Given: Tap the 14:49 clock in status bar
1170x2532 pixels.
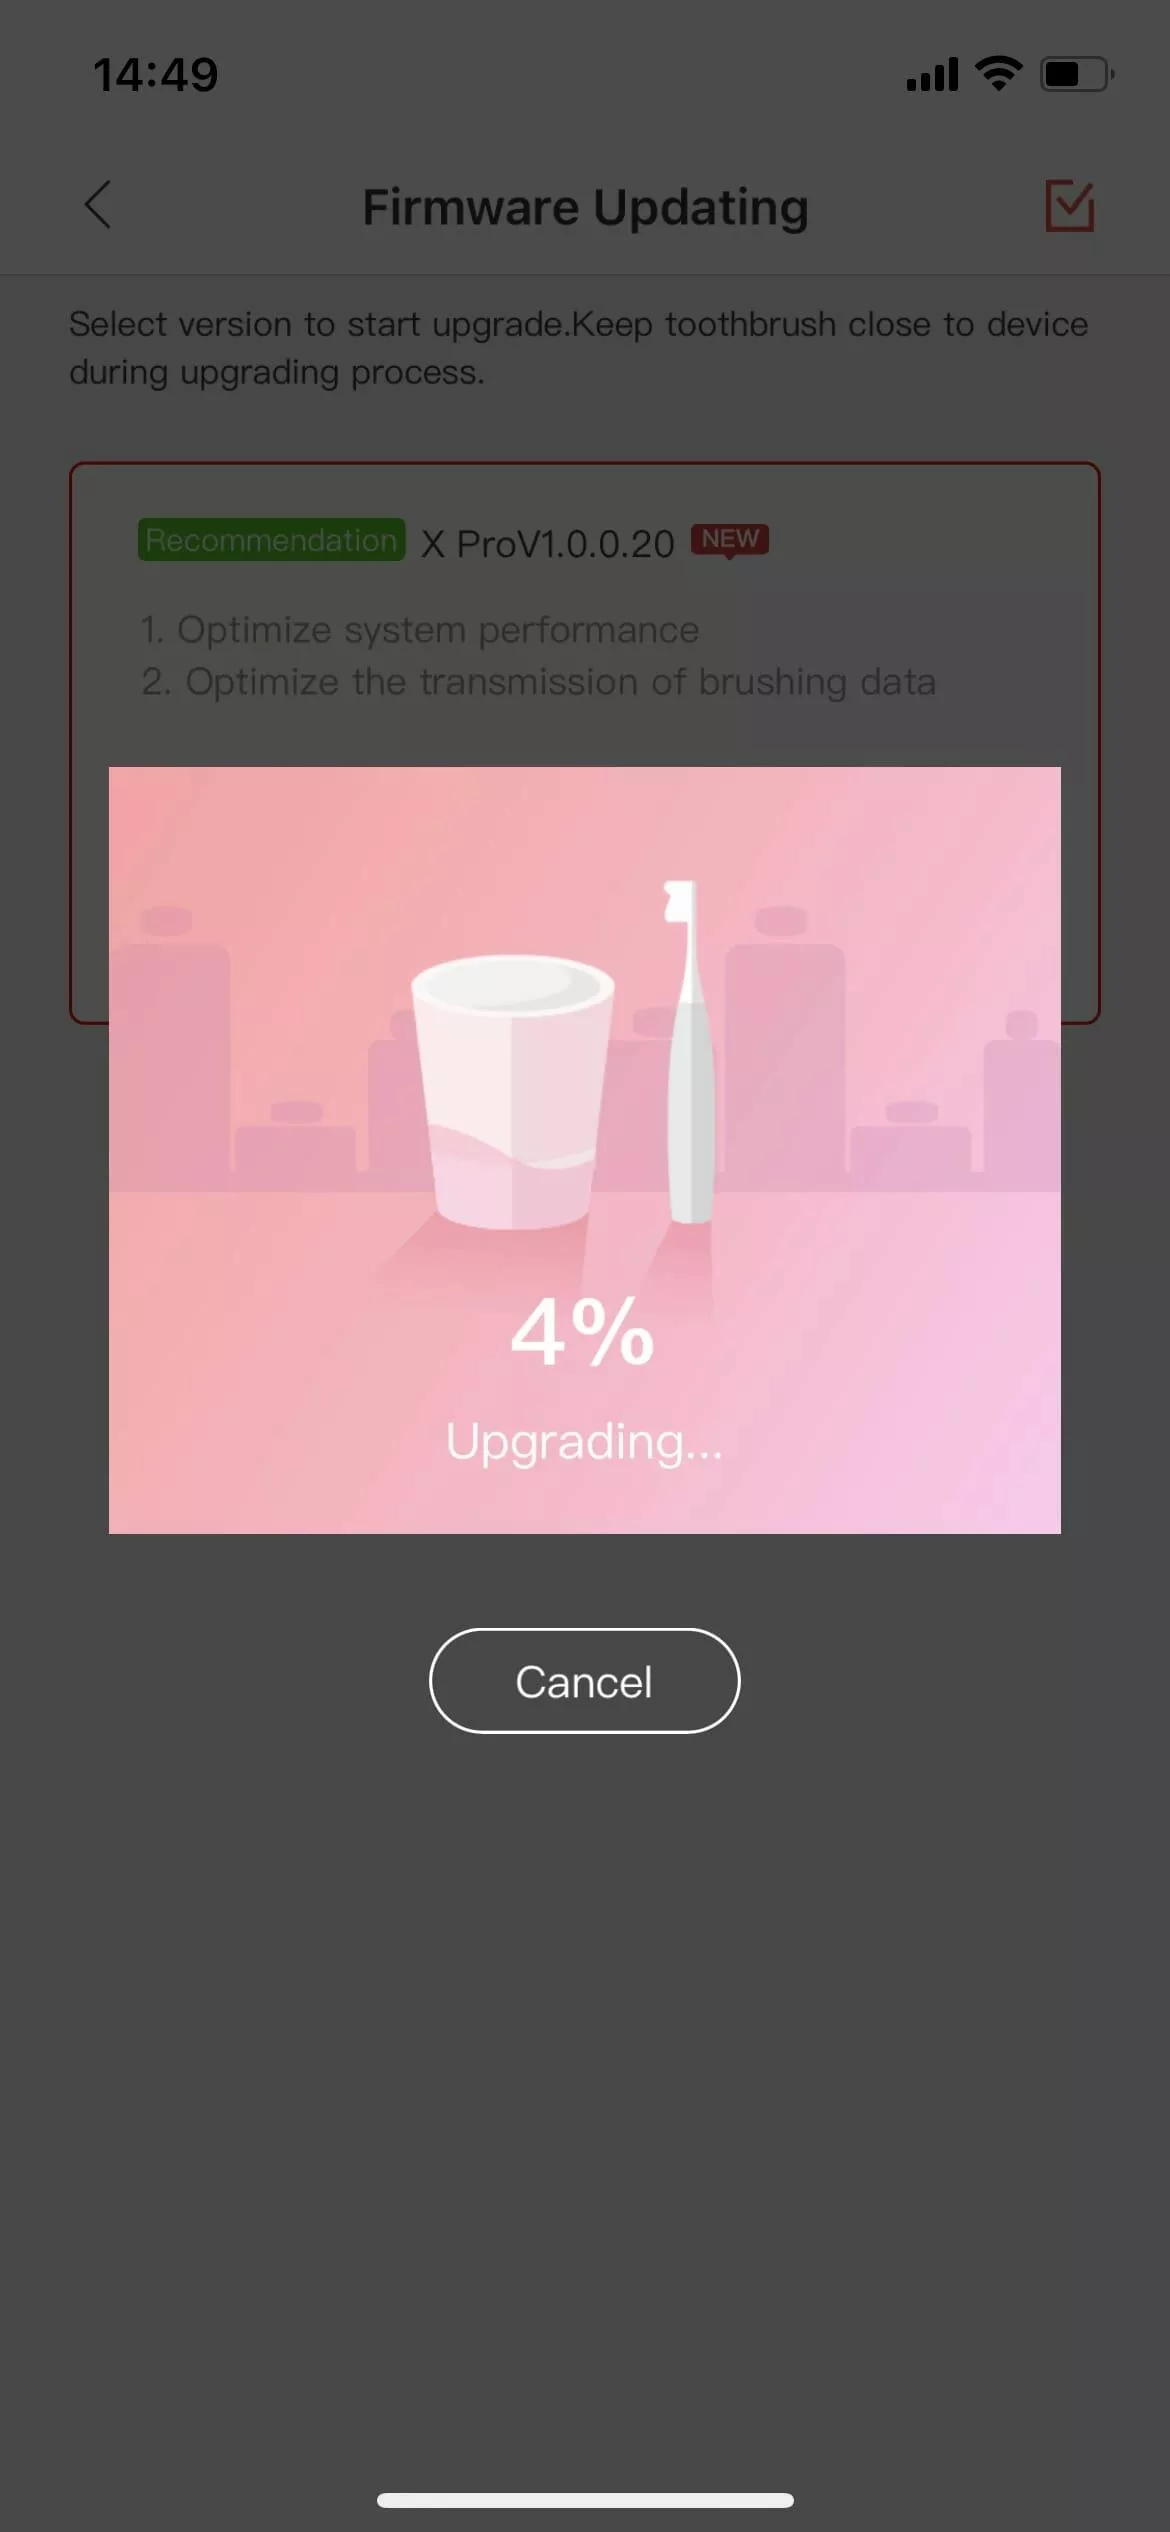Looking at the screenshot, I should 156,75.
